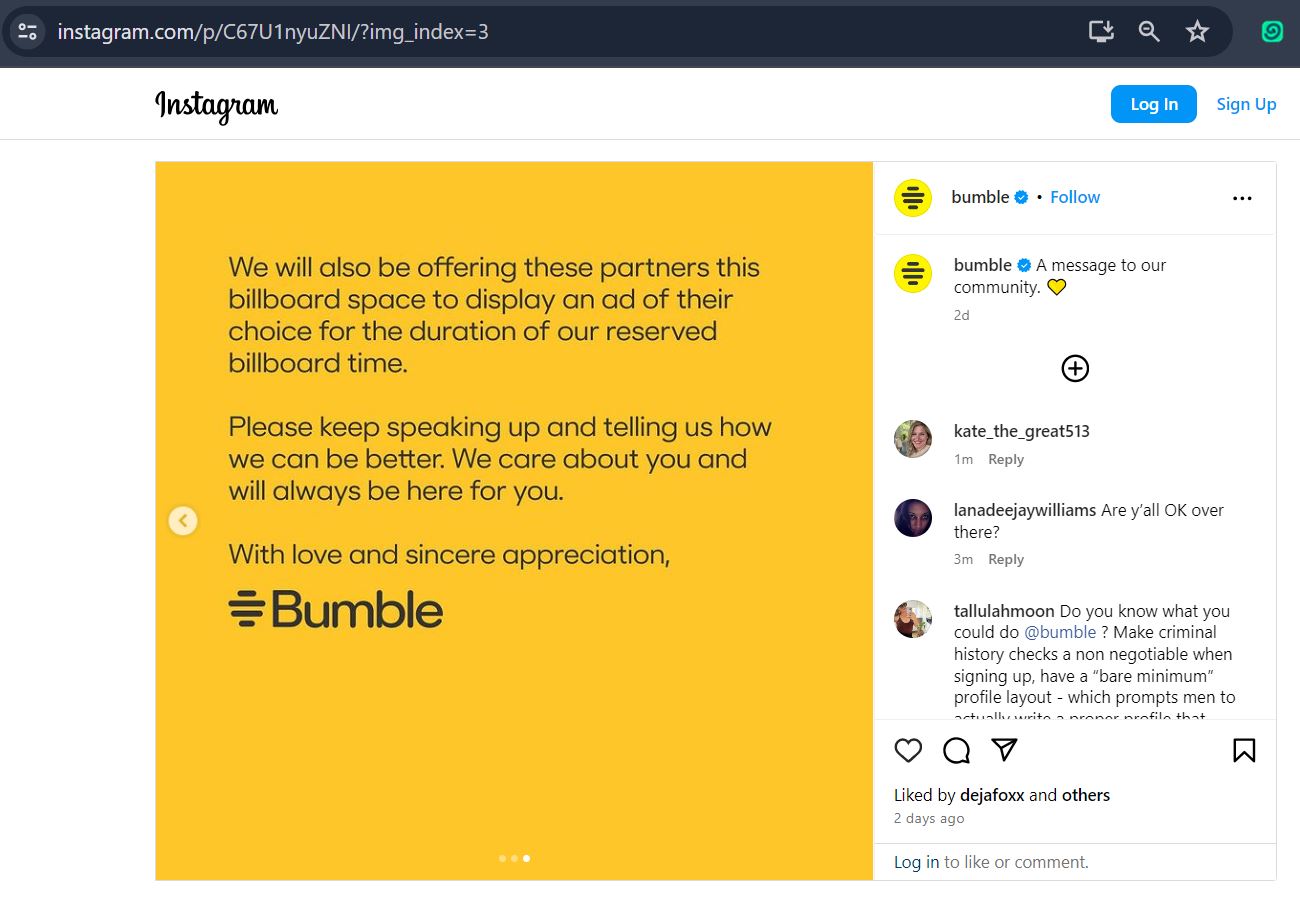
Task: Click the Sign Up link
Action: coord(1246,103)
